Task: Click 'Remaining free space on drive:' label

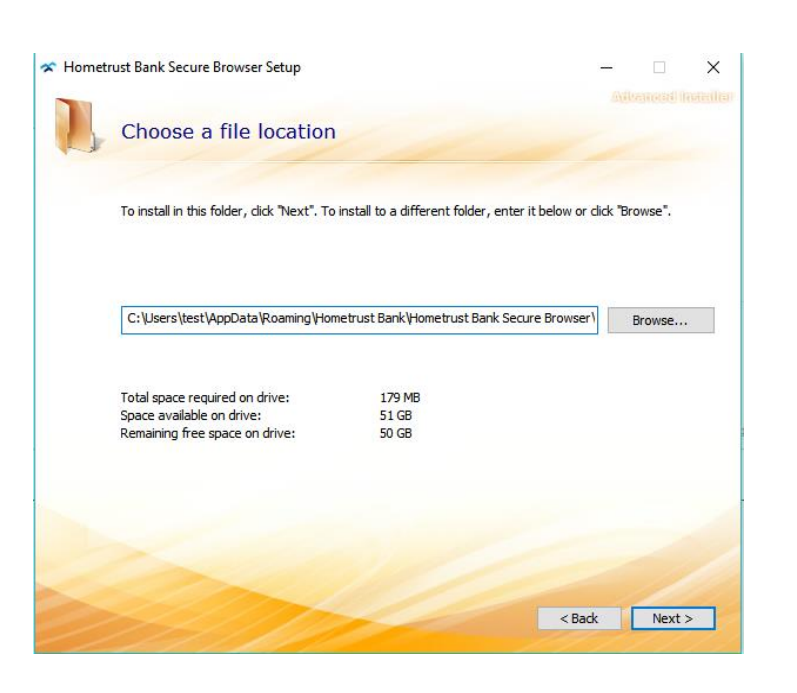Action: (207, 433)
